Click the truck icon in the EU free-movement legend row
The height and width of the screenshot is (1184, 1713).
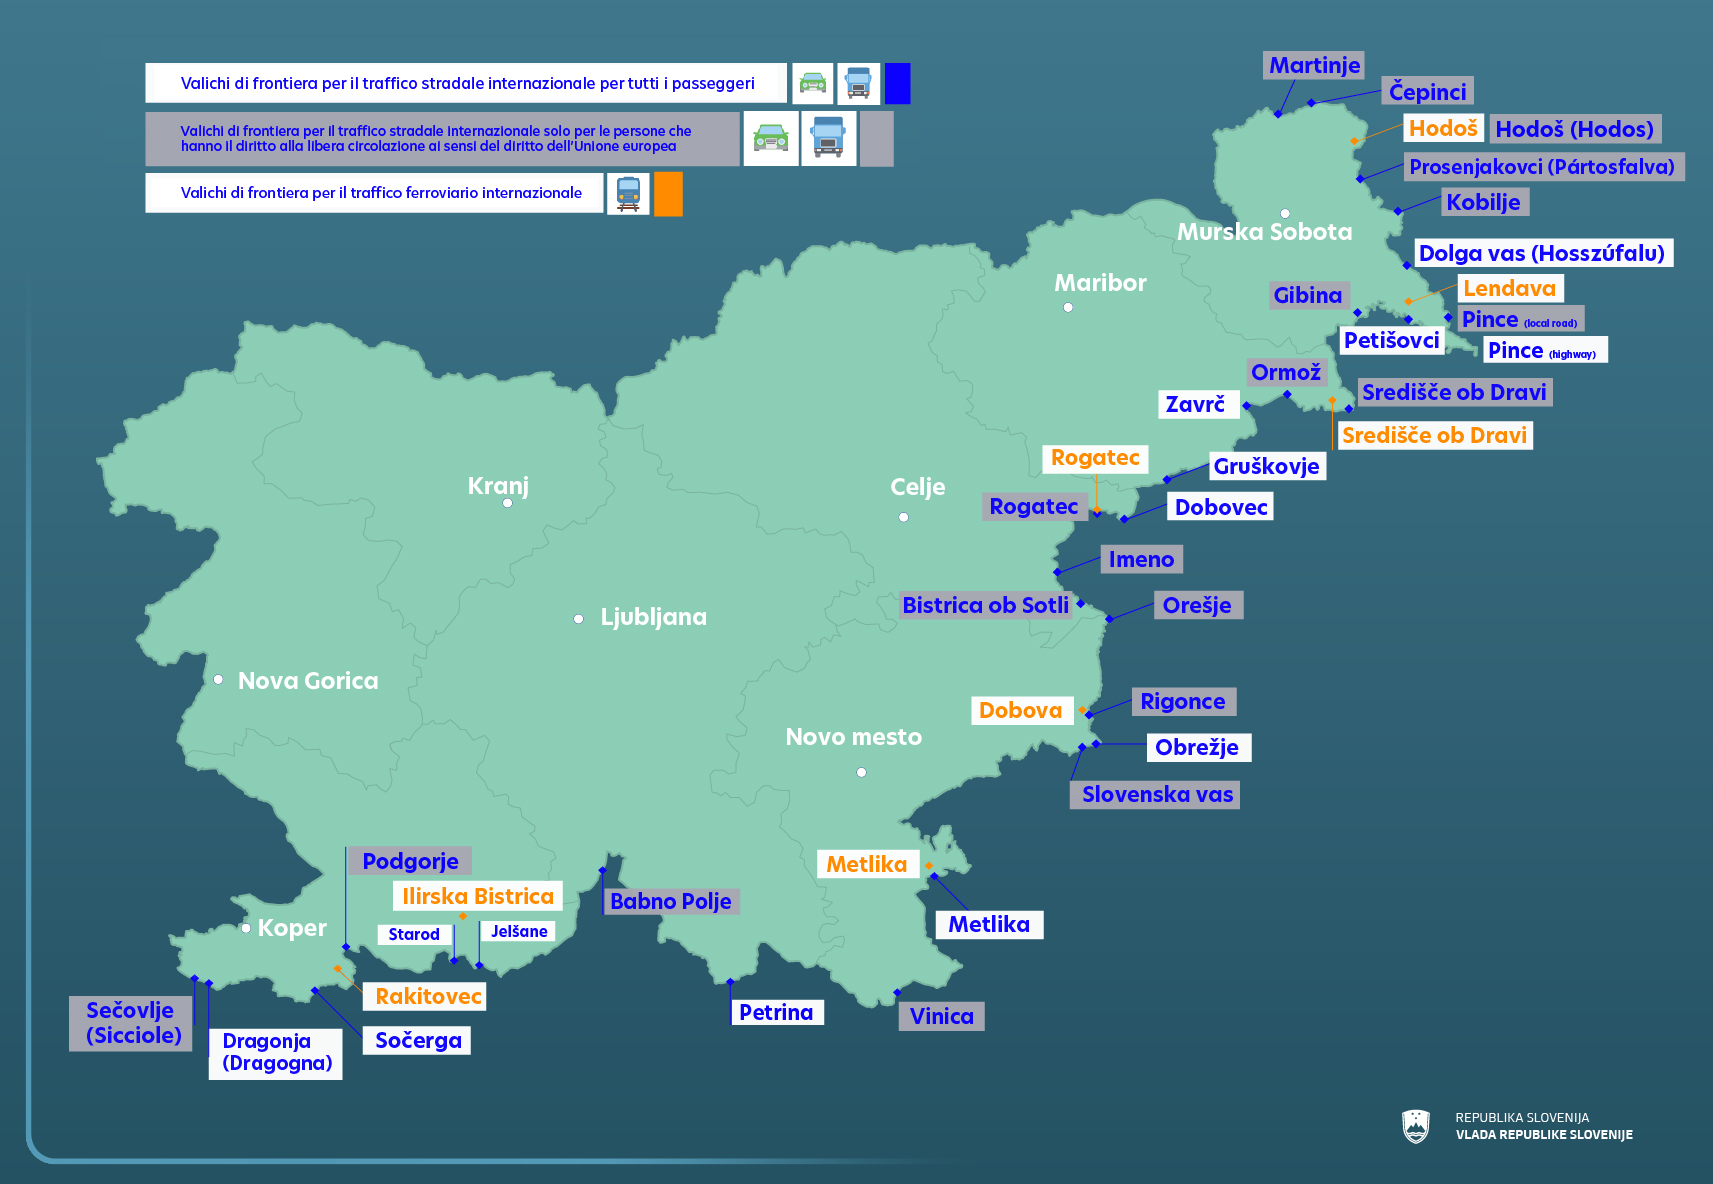829,138
